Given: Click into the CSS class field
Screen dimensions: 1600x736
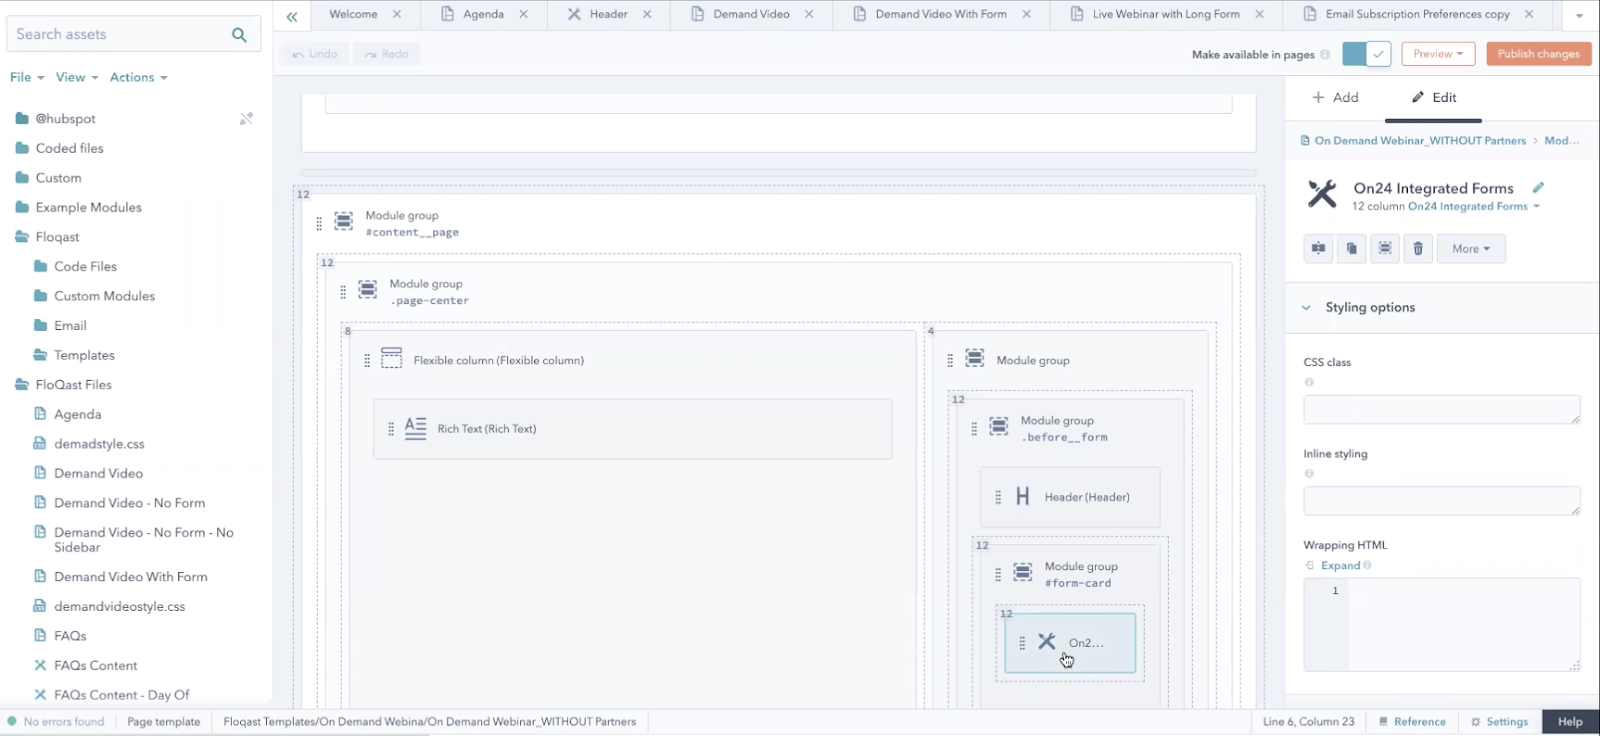Looking at the screenshot, I should [1442, 409].
